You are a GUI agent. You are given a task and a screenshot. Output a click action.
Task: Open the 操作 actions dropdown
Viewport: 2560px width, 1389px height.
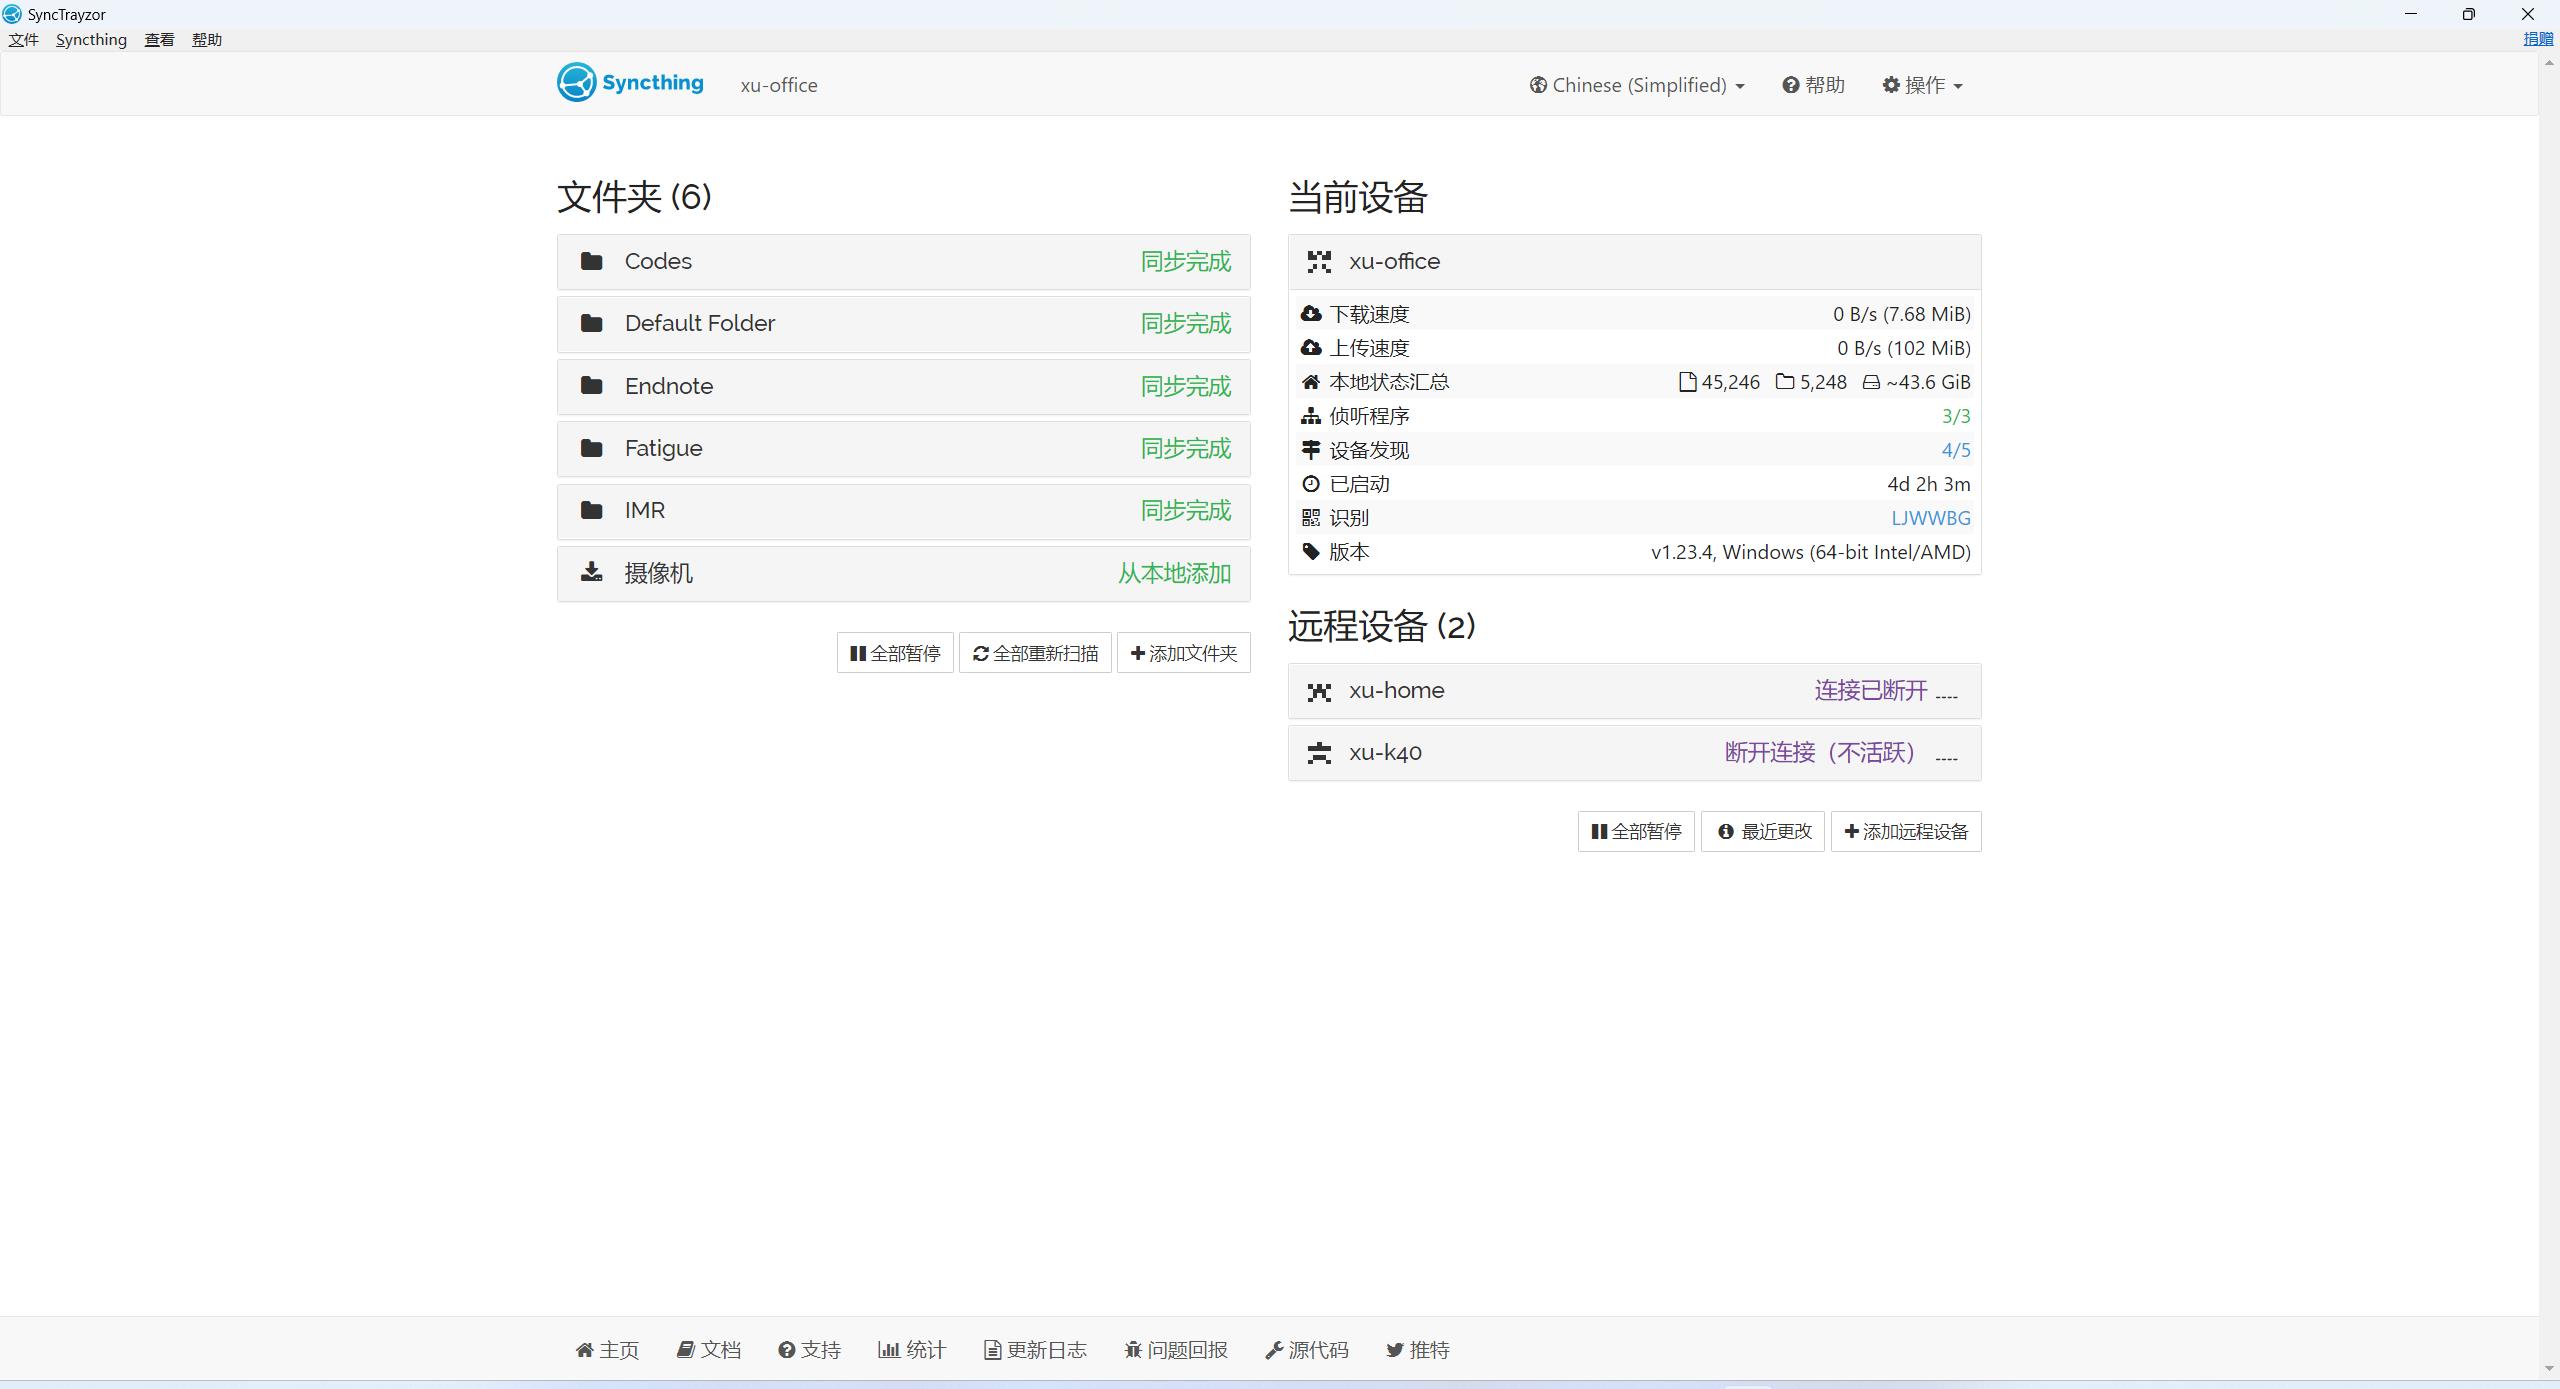click(1922, 85)
